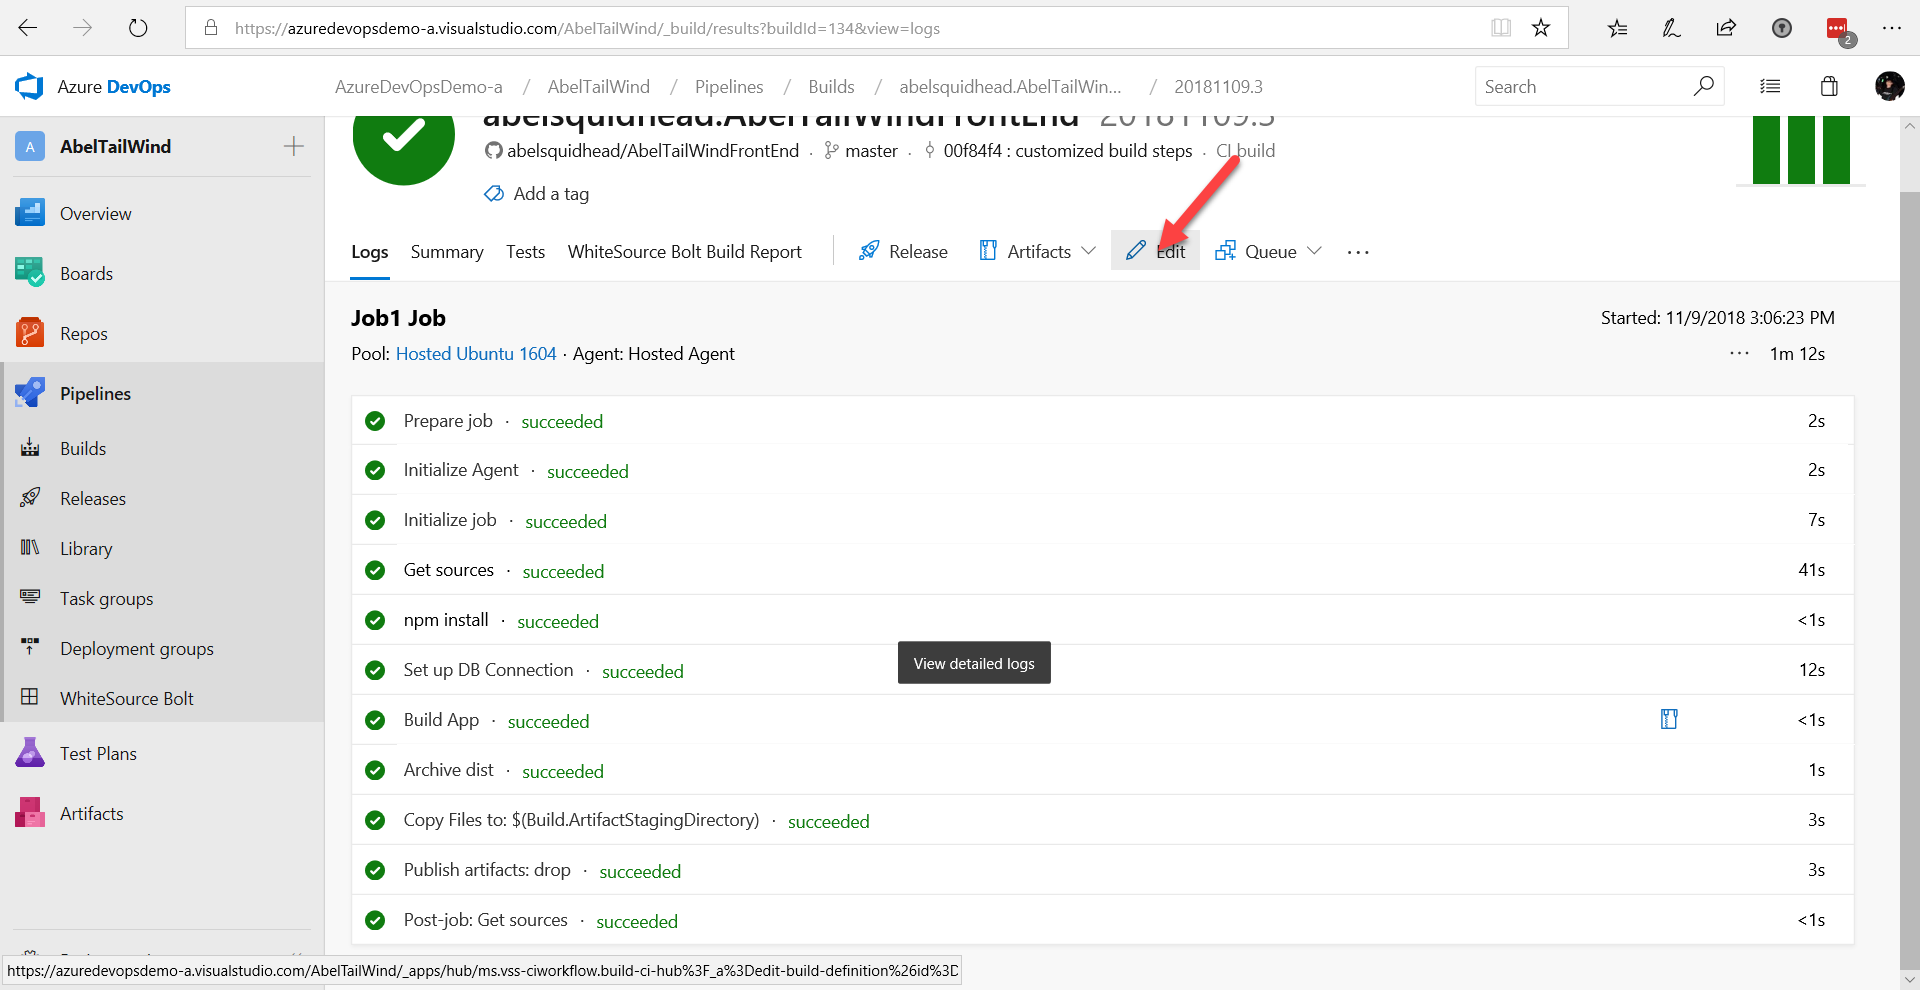Click Add a tag link

[550, 194]
